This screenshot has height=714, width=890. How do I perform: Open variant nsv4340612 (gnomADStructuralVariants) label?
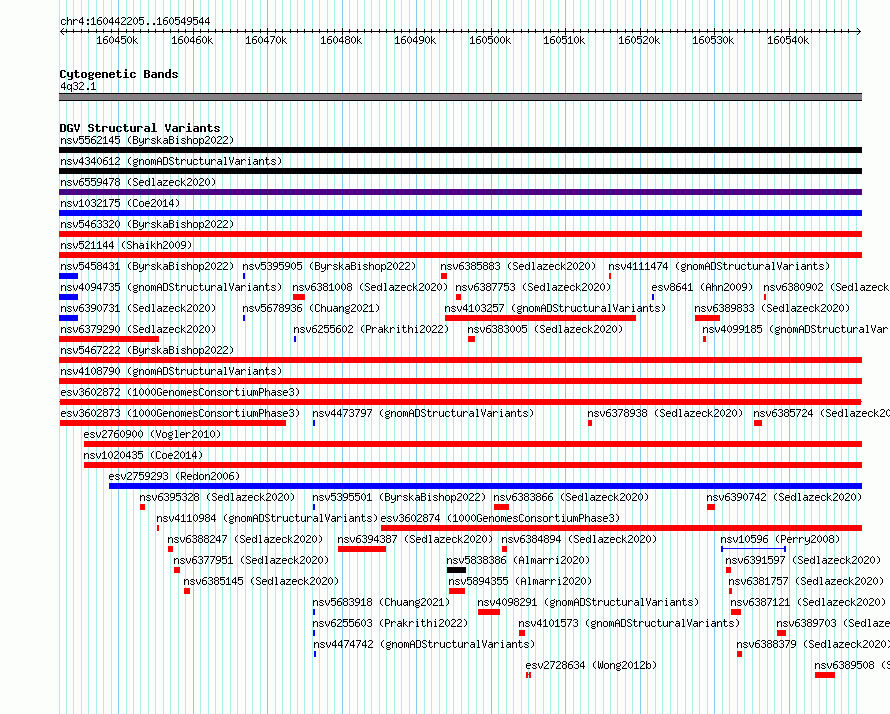[171, 161]
